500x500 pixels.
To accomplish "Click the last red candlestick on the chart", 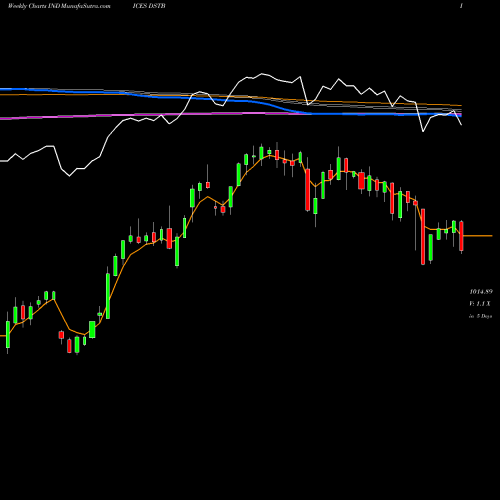I will click(461, 236).
